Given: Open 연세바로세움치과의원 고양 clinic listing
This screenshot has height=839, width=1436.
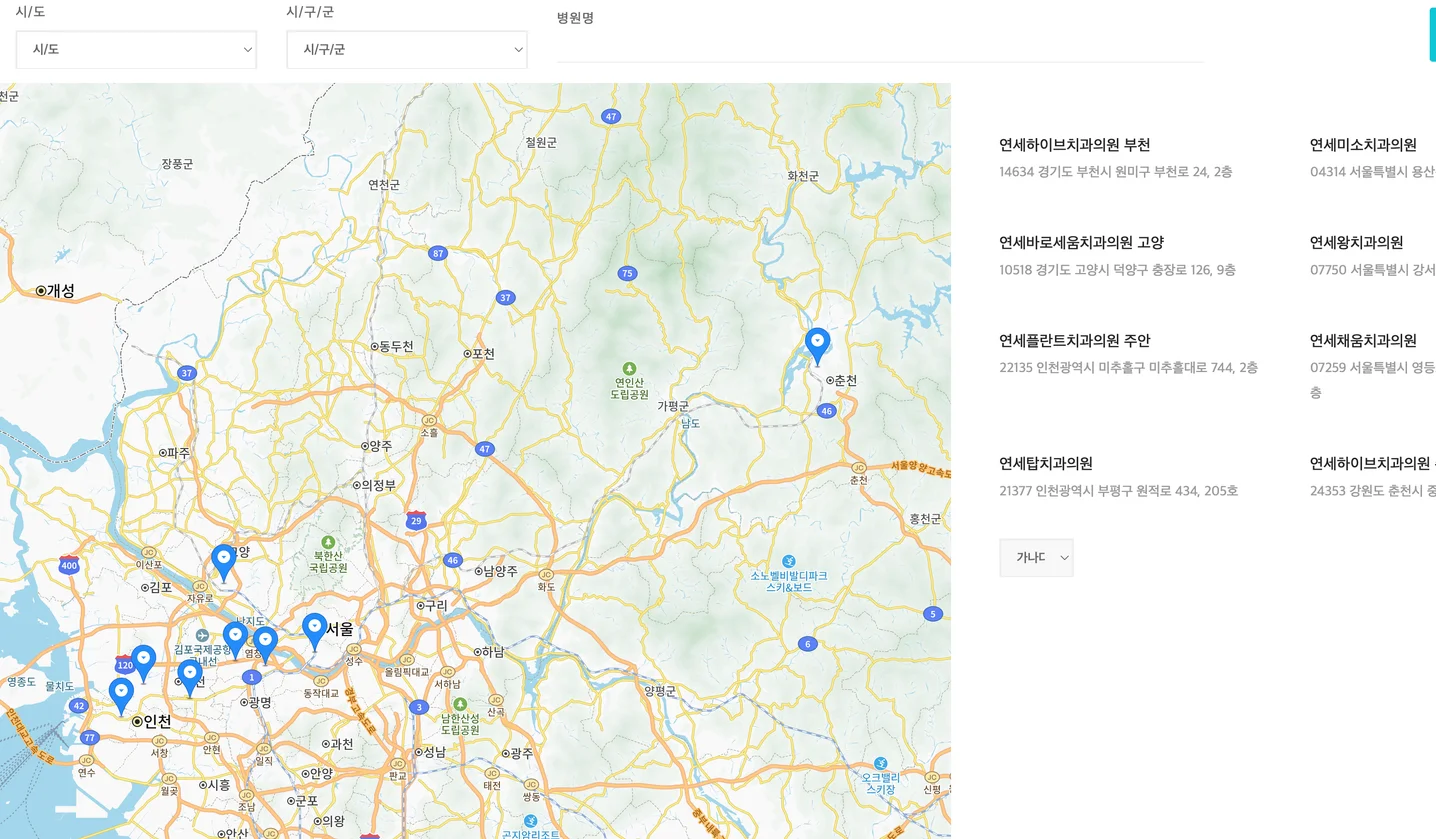Looking at the screenshot, I should [1081, 243].
